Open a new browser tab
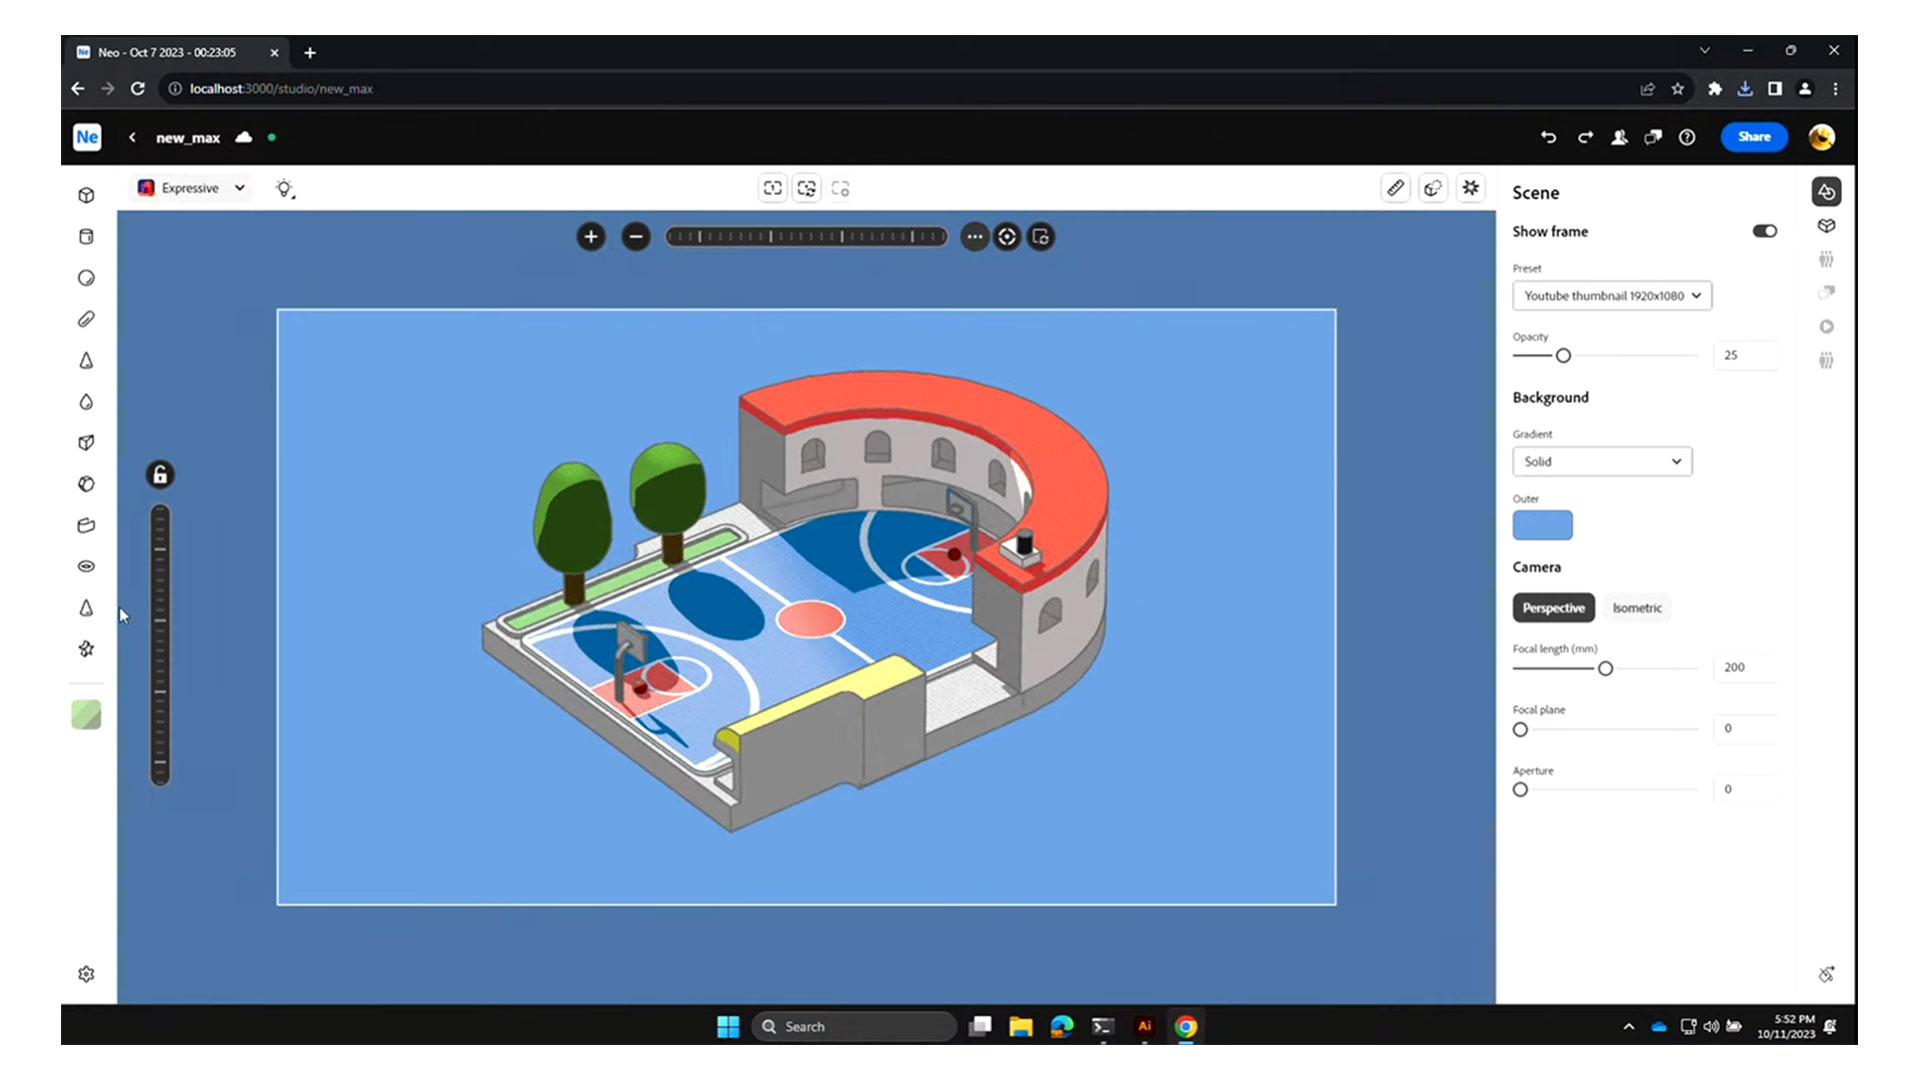The image size is (1920, 1080). click(x=310, y=52)
